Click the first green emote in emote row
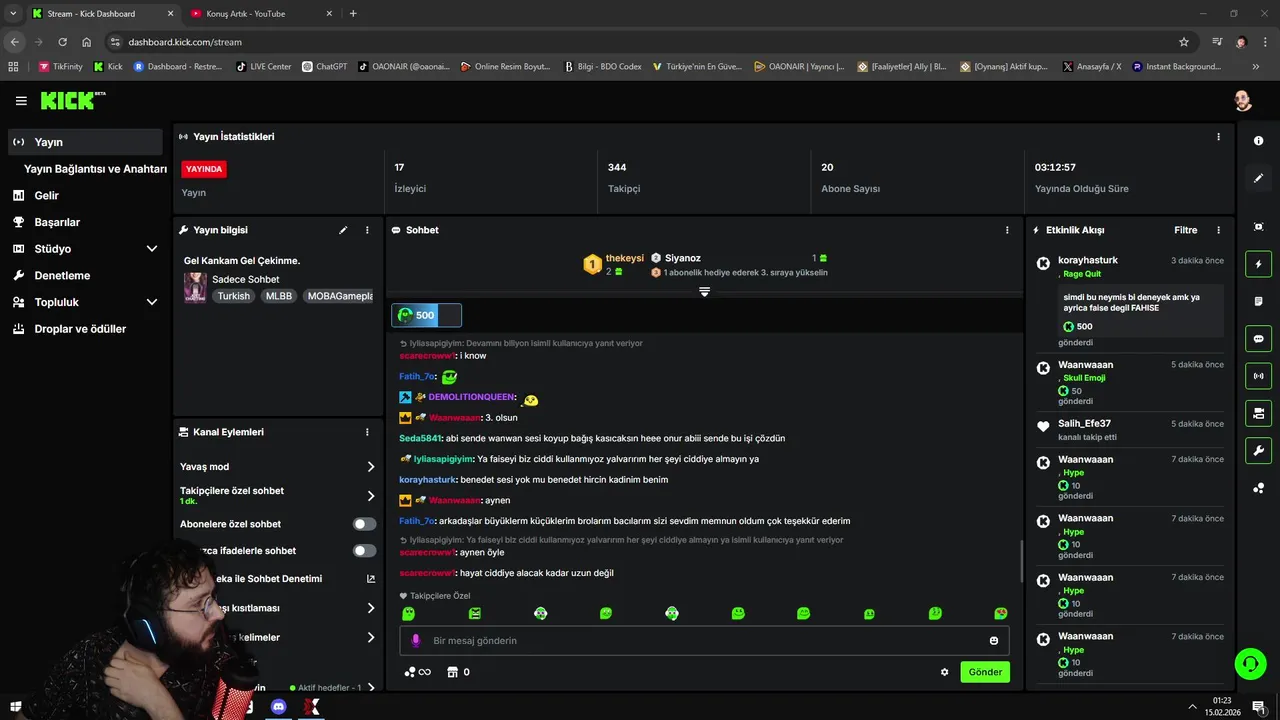Screen dimensions: 1280x720 pos(408,613)
